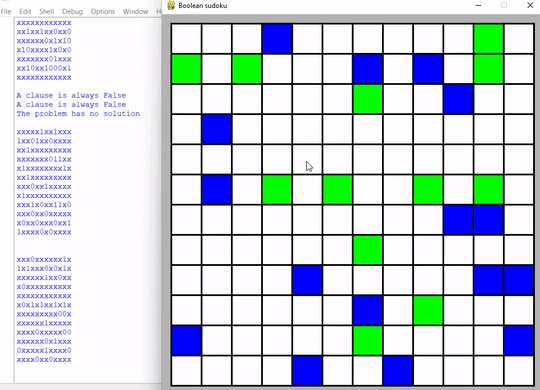Click first 'A clause is always False' line
This screenshot has height=390, width=540.
point(71,95)
